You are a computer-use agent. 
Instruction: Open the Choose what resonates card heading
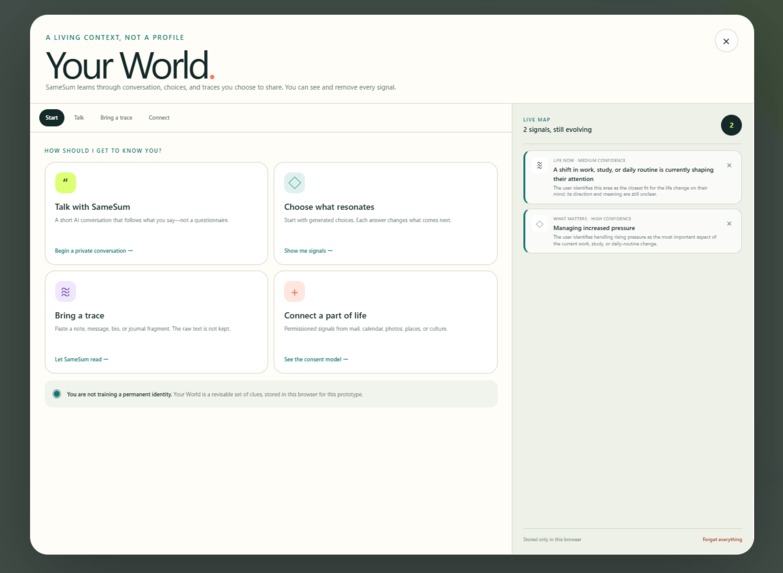click(329, 207)
